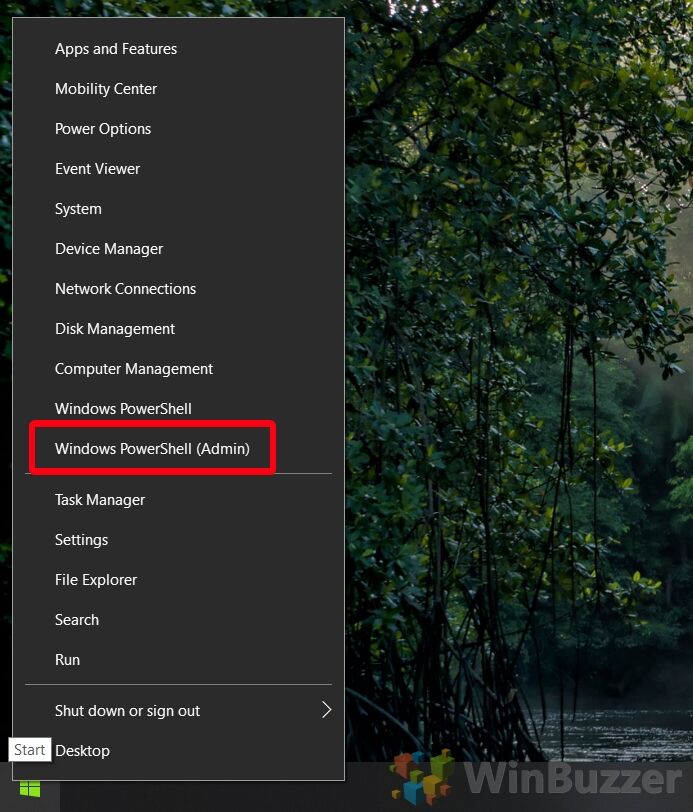Open Device Manager
The height and width of the screenshot is (812, 693).
click(x=179, y=249)
